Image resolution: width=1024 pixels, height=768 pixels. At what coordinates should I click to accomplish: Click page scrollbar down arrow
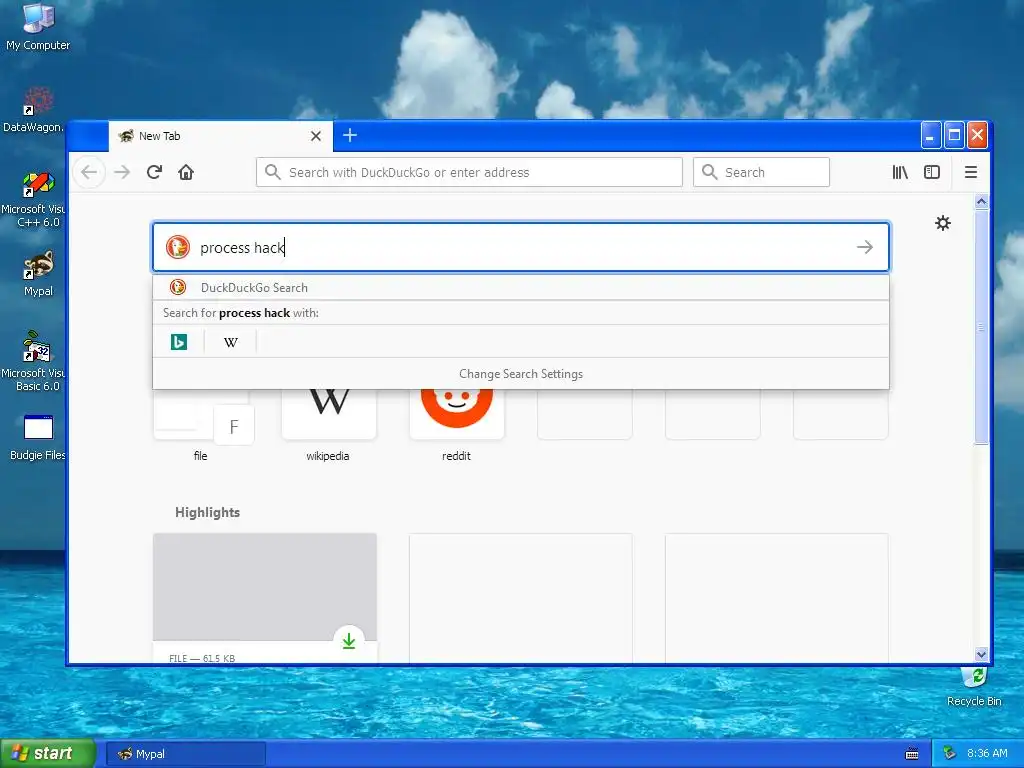981,654
